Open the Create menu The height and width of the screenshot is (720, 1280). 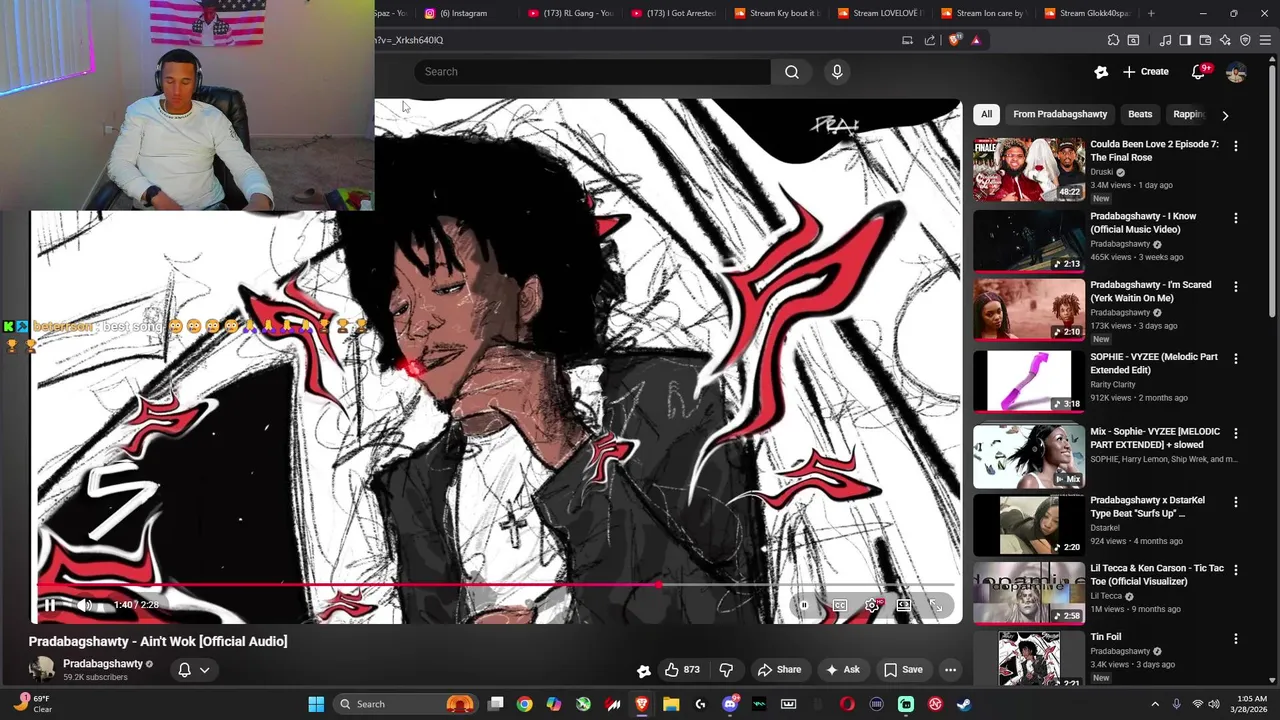coord(1145,72)
